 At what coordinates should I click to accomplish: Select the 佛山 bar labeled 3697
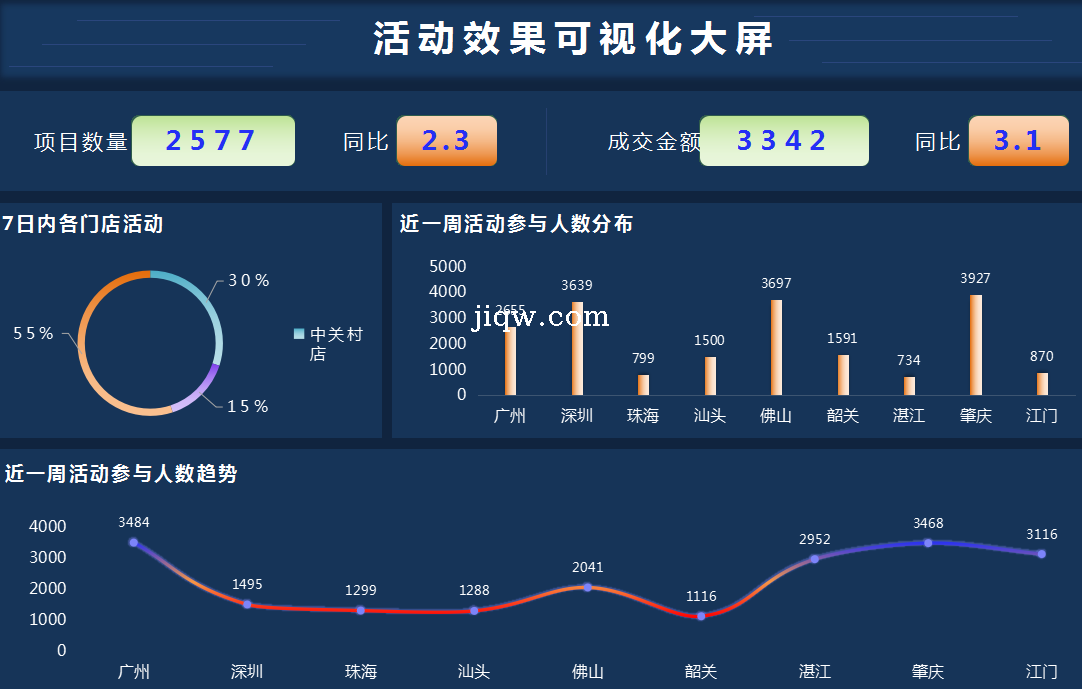tap(776, 347)
